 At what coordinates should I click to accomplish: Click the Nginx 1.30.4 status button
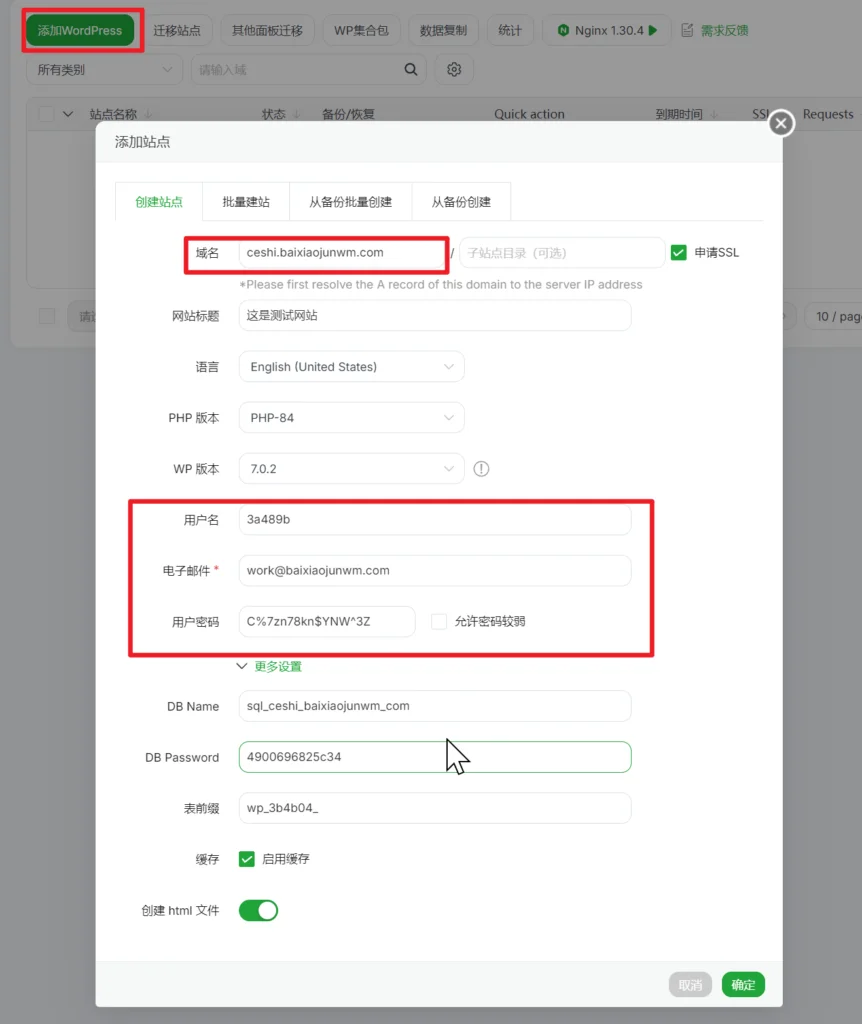(607, 31)
